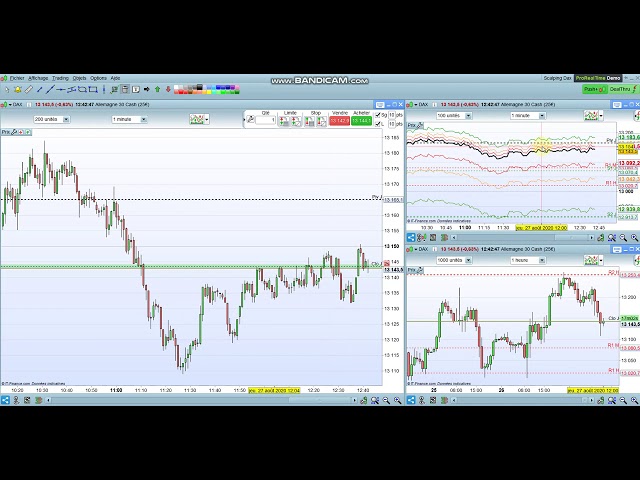The height and width of the screenshot is (480, 640).
Task: Select the horizontal line drawing tool
Action: tap(61, 89)
